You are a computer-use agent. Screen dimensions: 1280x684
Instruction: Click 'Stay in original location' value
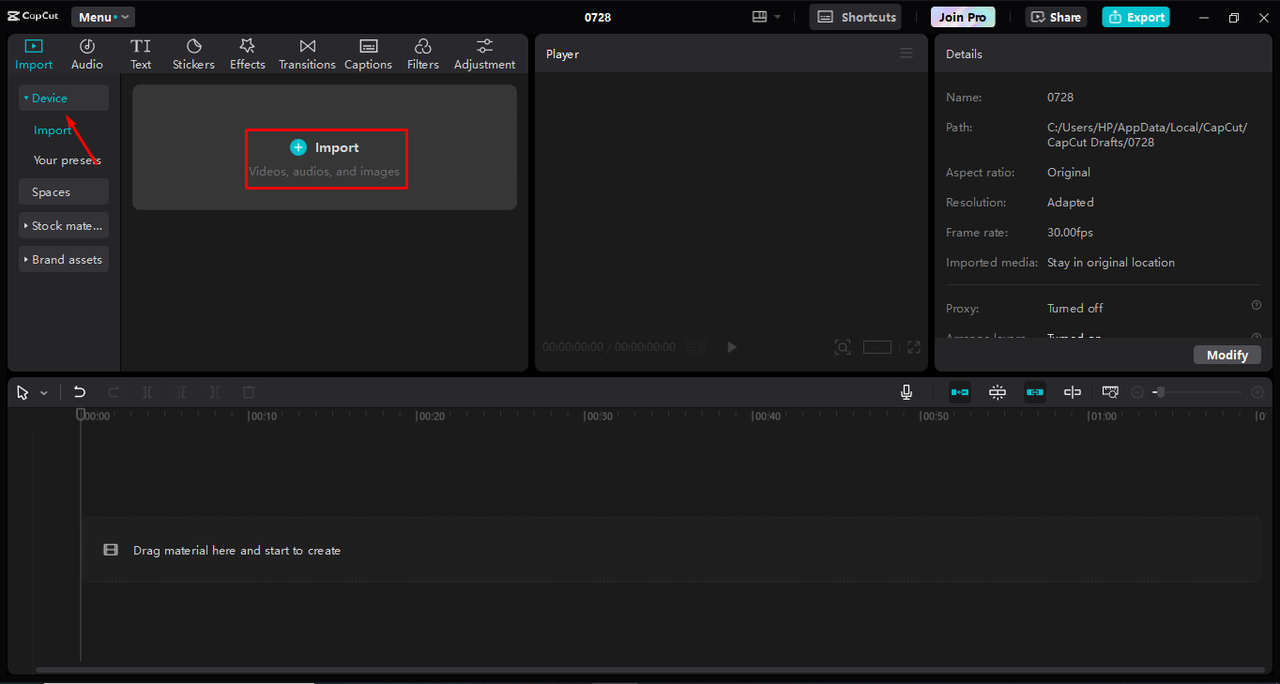1111,262
